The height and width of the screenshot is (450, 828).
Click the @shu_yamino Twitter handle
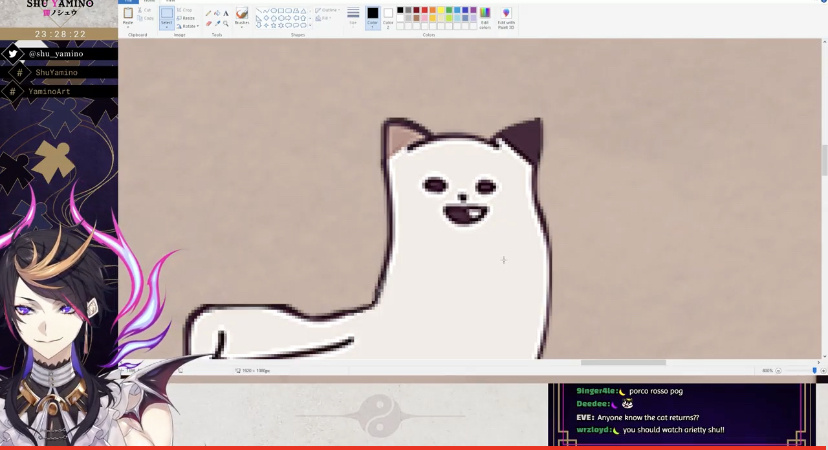[x=56, y=53]
